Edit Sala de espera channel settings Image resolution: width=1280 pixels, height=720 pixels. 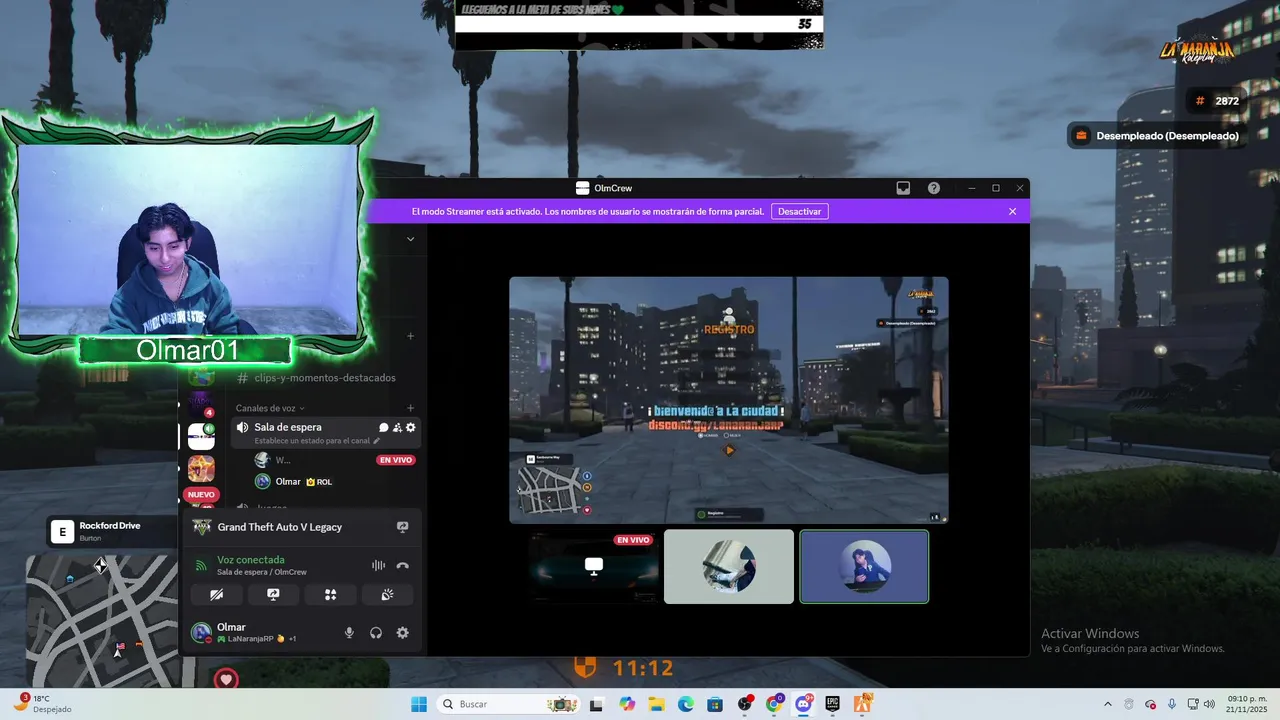click(x=410, y=427)
